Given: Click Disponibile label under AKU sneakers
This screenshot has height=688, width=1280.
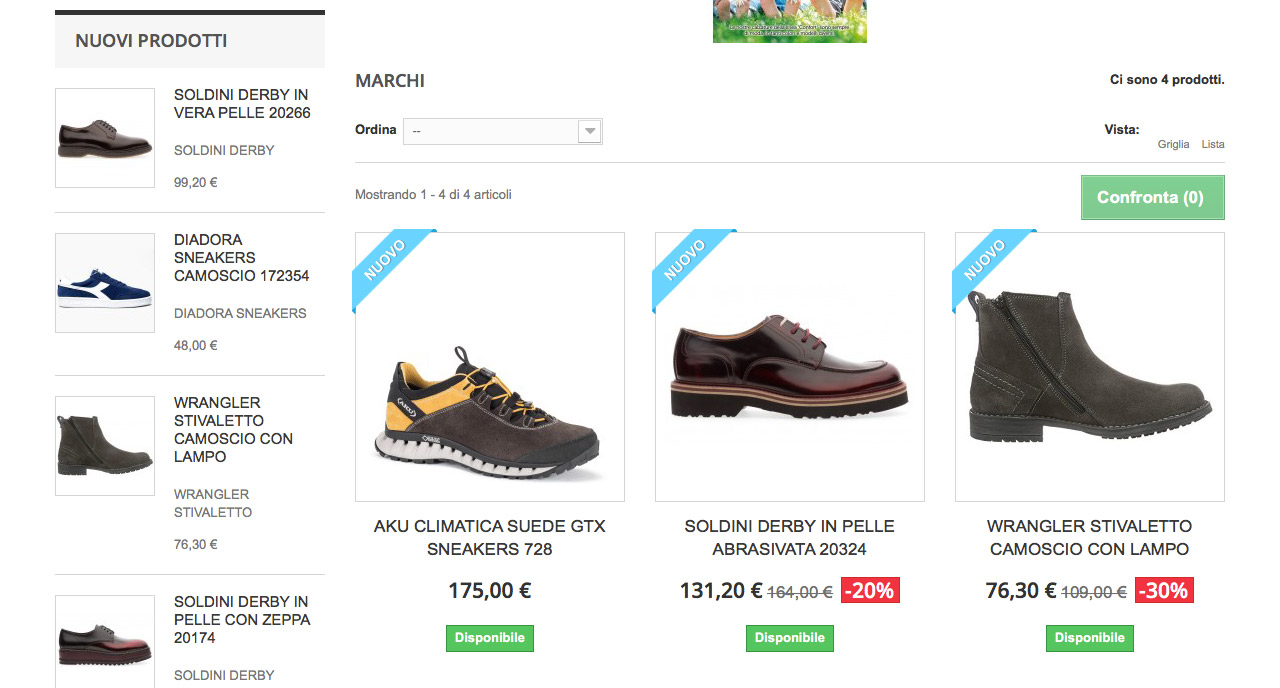Looking at the screenshot, I should tap(490, 638).
